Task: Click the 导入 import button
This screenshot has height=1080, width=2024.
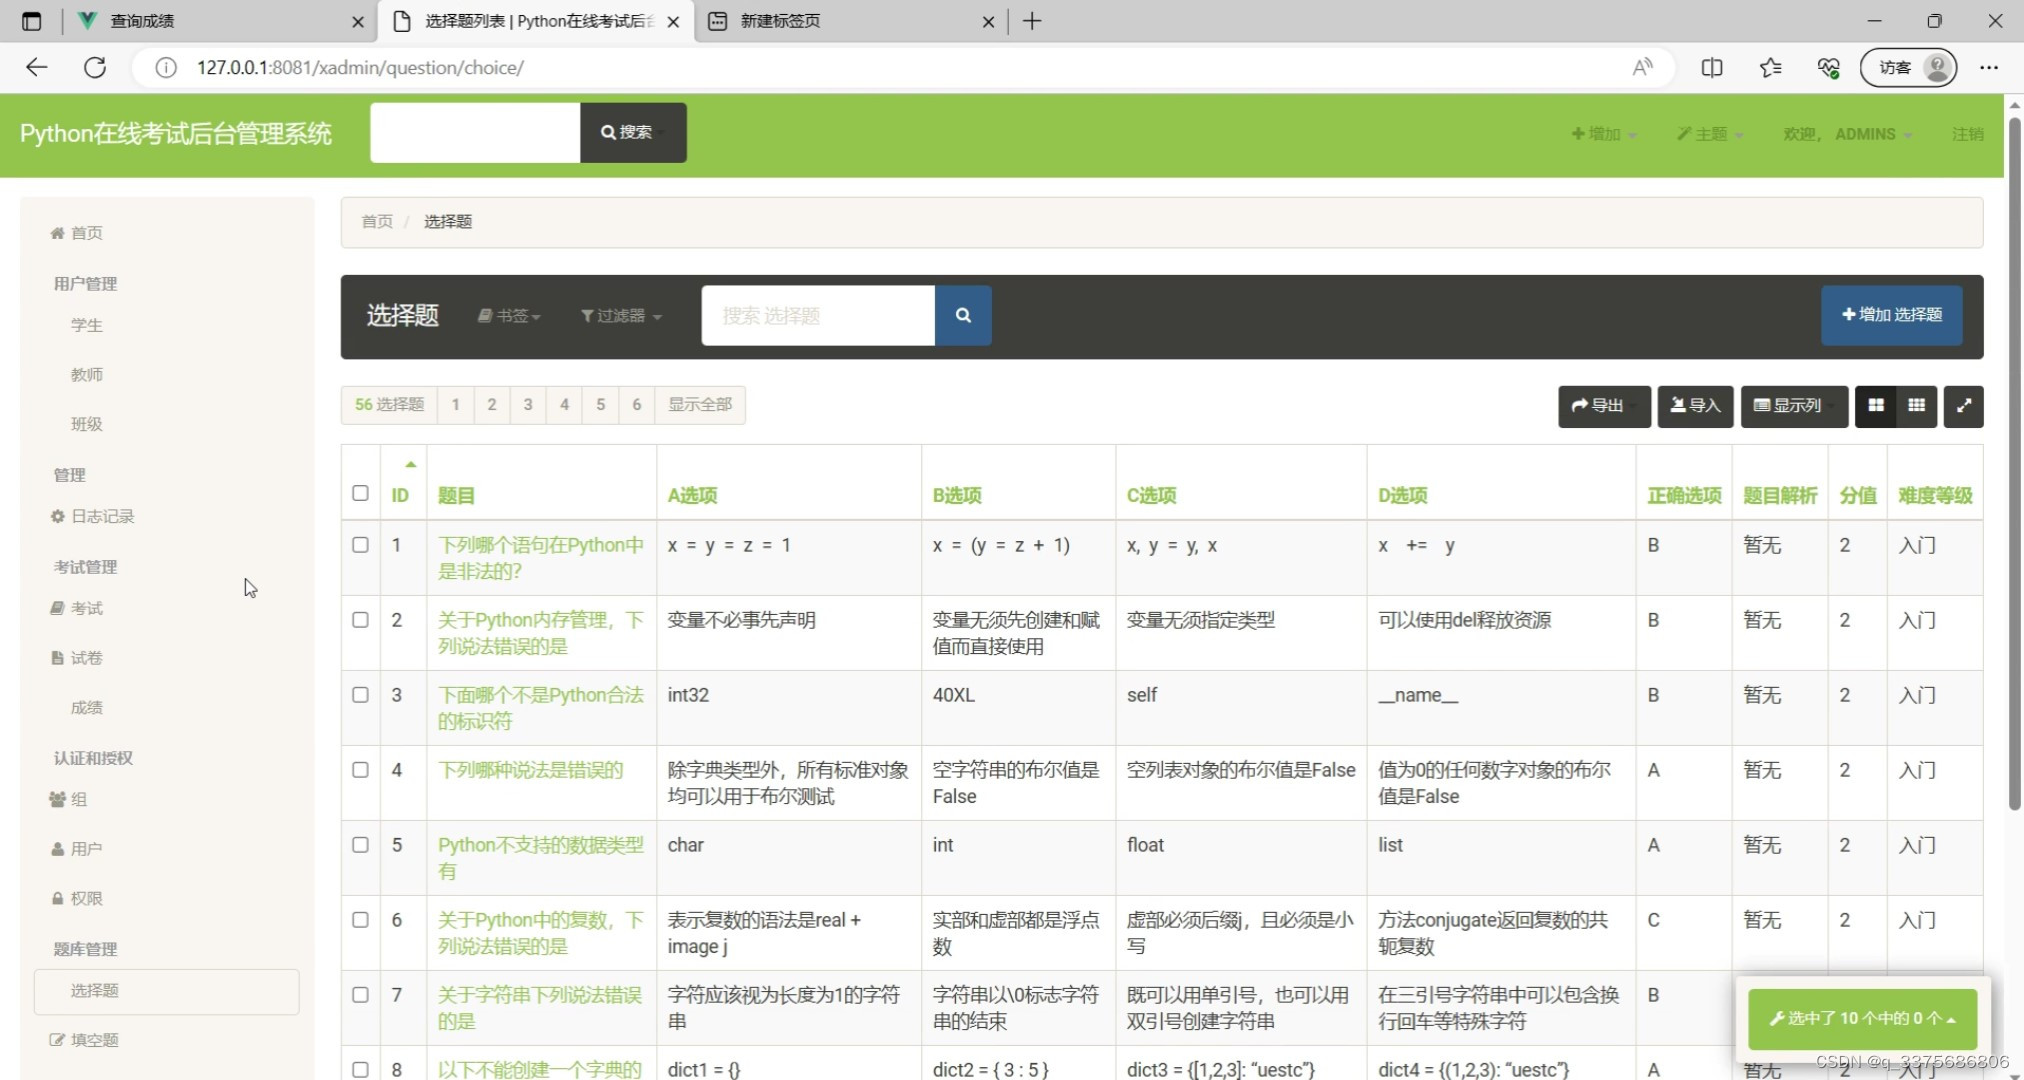Action: point(1695,406)
